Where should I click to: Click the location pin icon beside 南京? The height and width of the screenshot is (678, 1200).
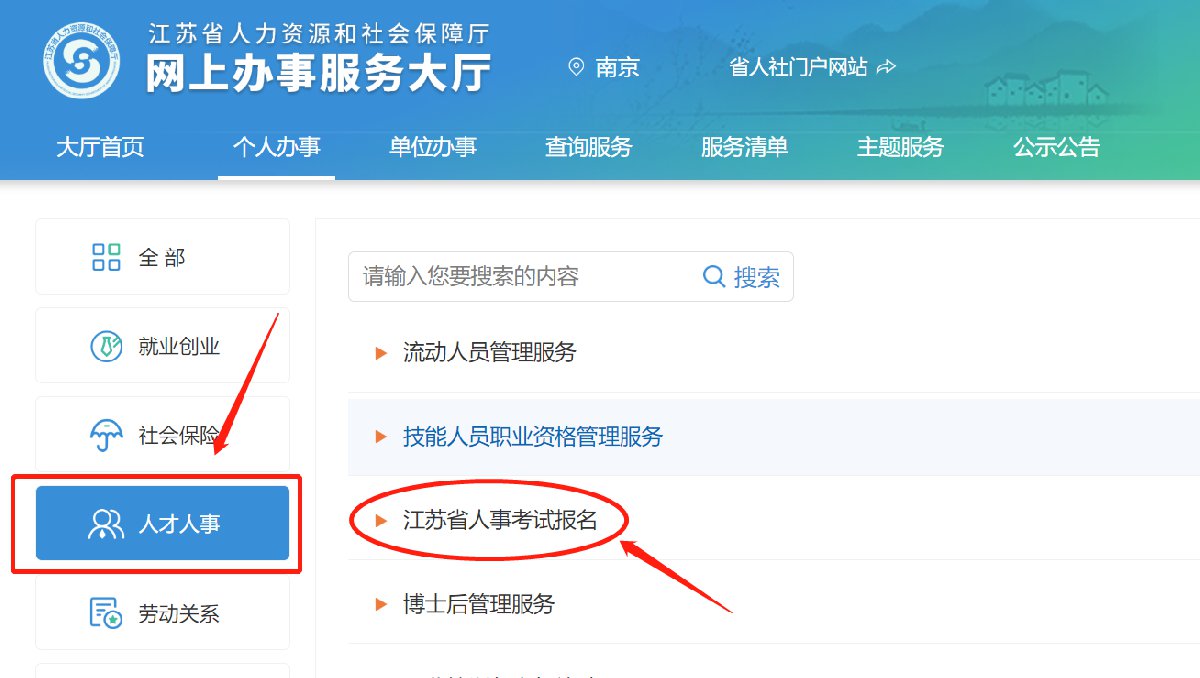point(576,68)
